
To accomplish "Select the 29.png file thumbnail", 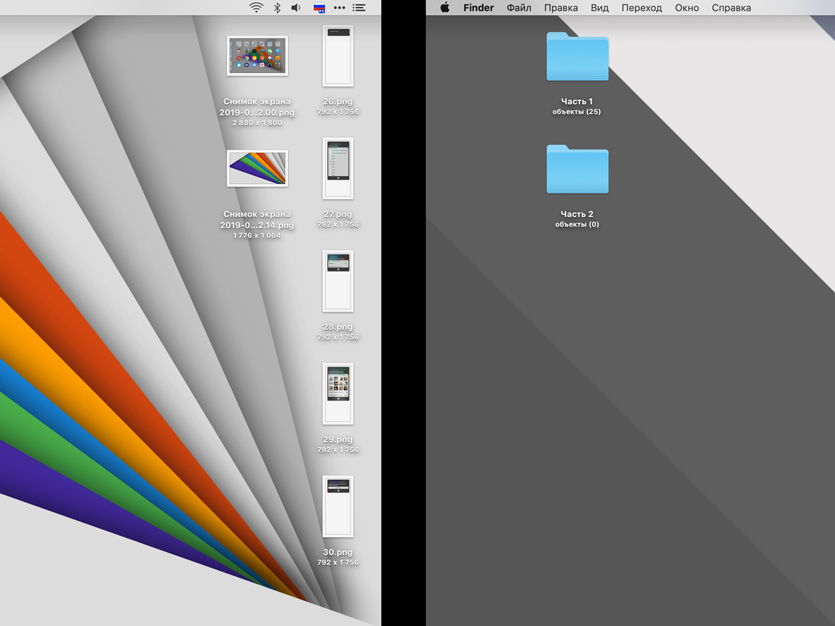I will click(338, 395).
